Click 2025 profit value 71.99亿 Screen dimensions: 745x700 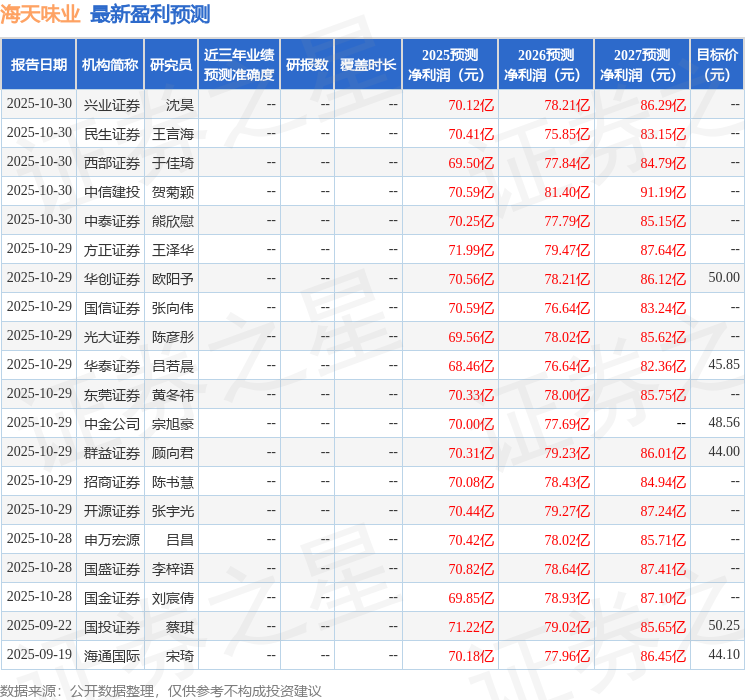pyautogui.click(x=471, y=250)
